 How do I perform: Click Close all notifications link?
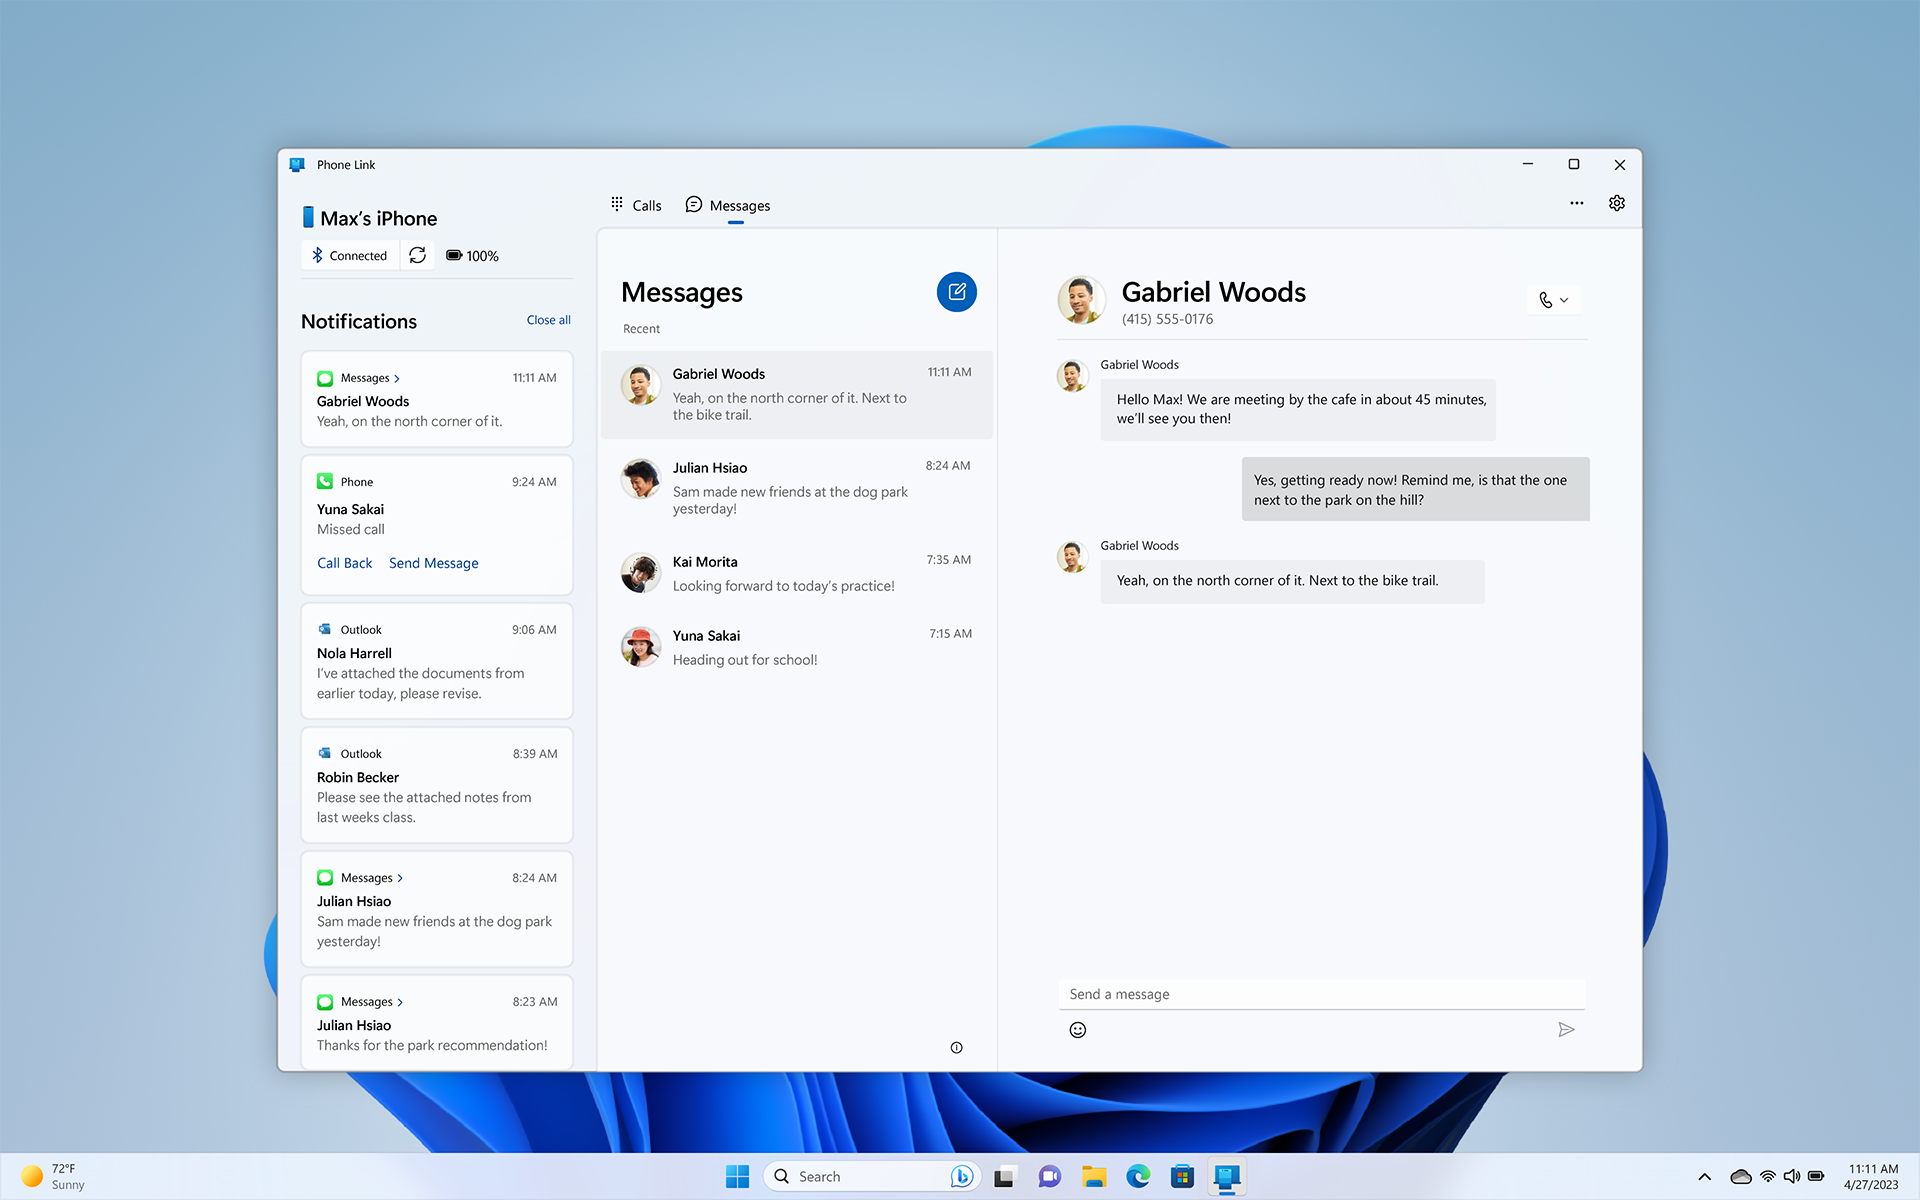[547, 319]
